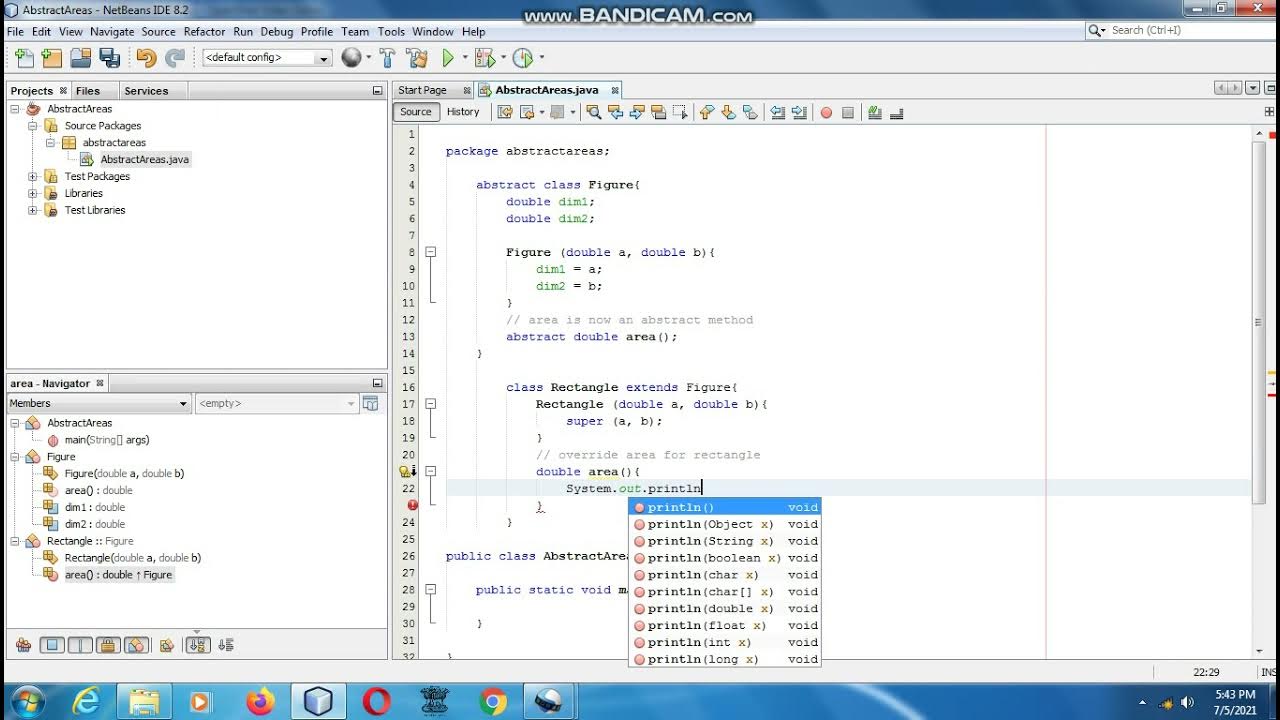This screenshot has width=1280, height=720.
Task: Toggle Show Inherited Members in Navigator
Action: point(23,645)
